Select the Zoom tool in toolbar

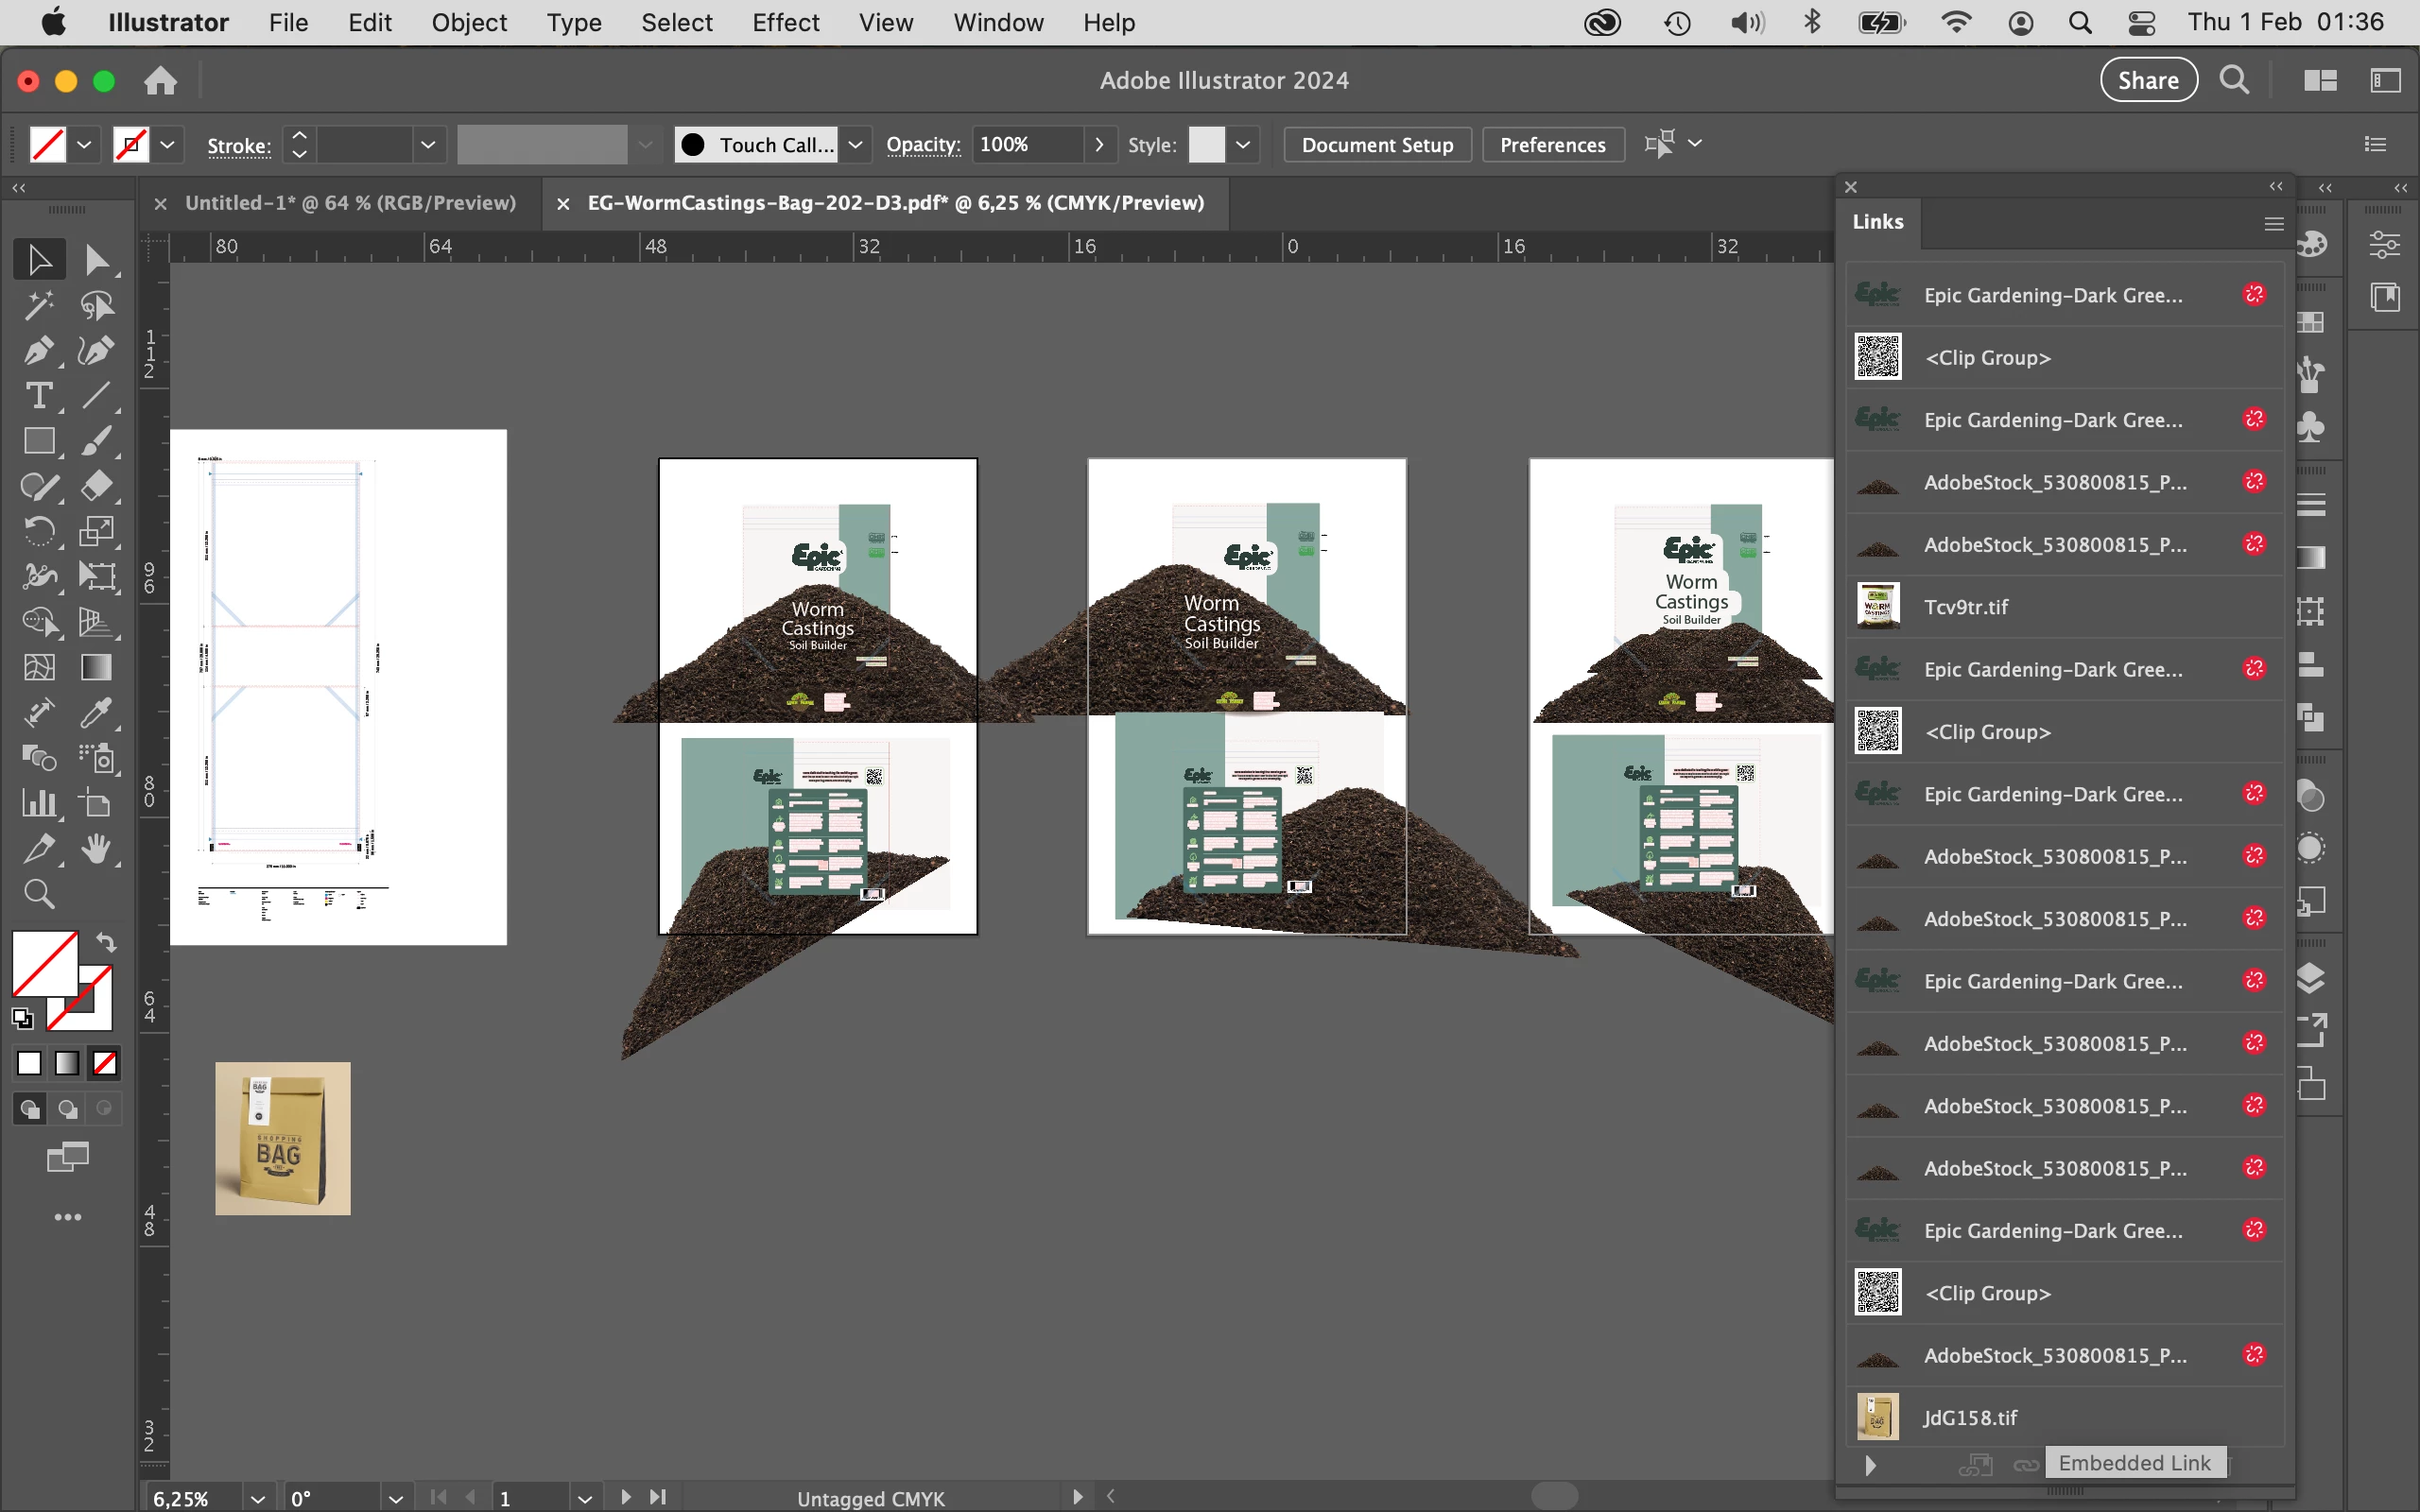tap(38, 893)
